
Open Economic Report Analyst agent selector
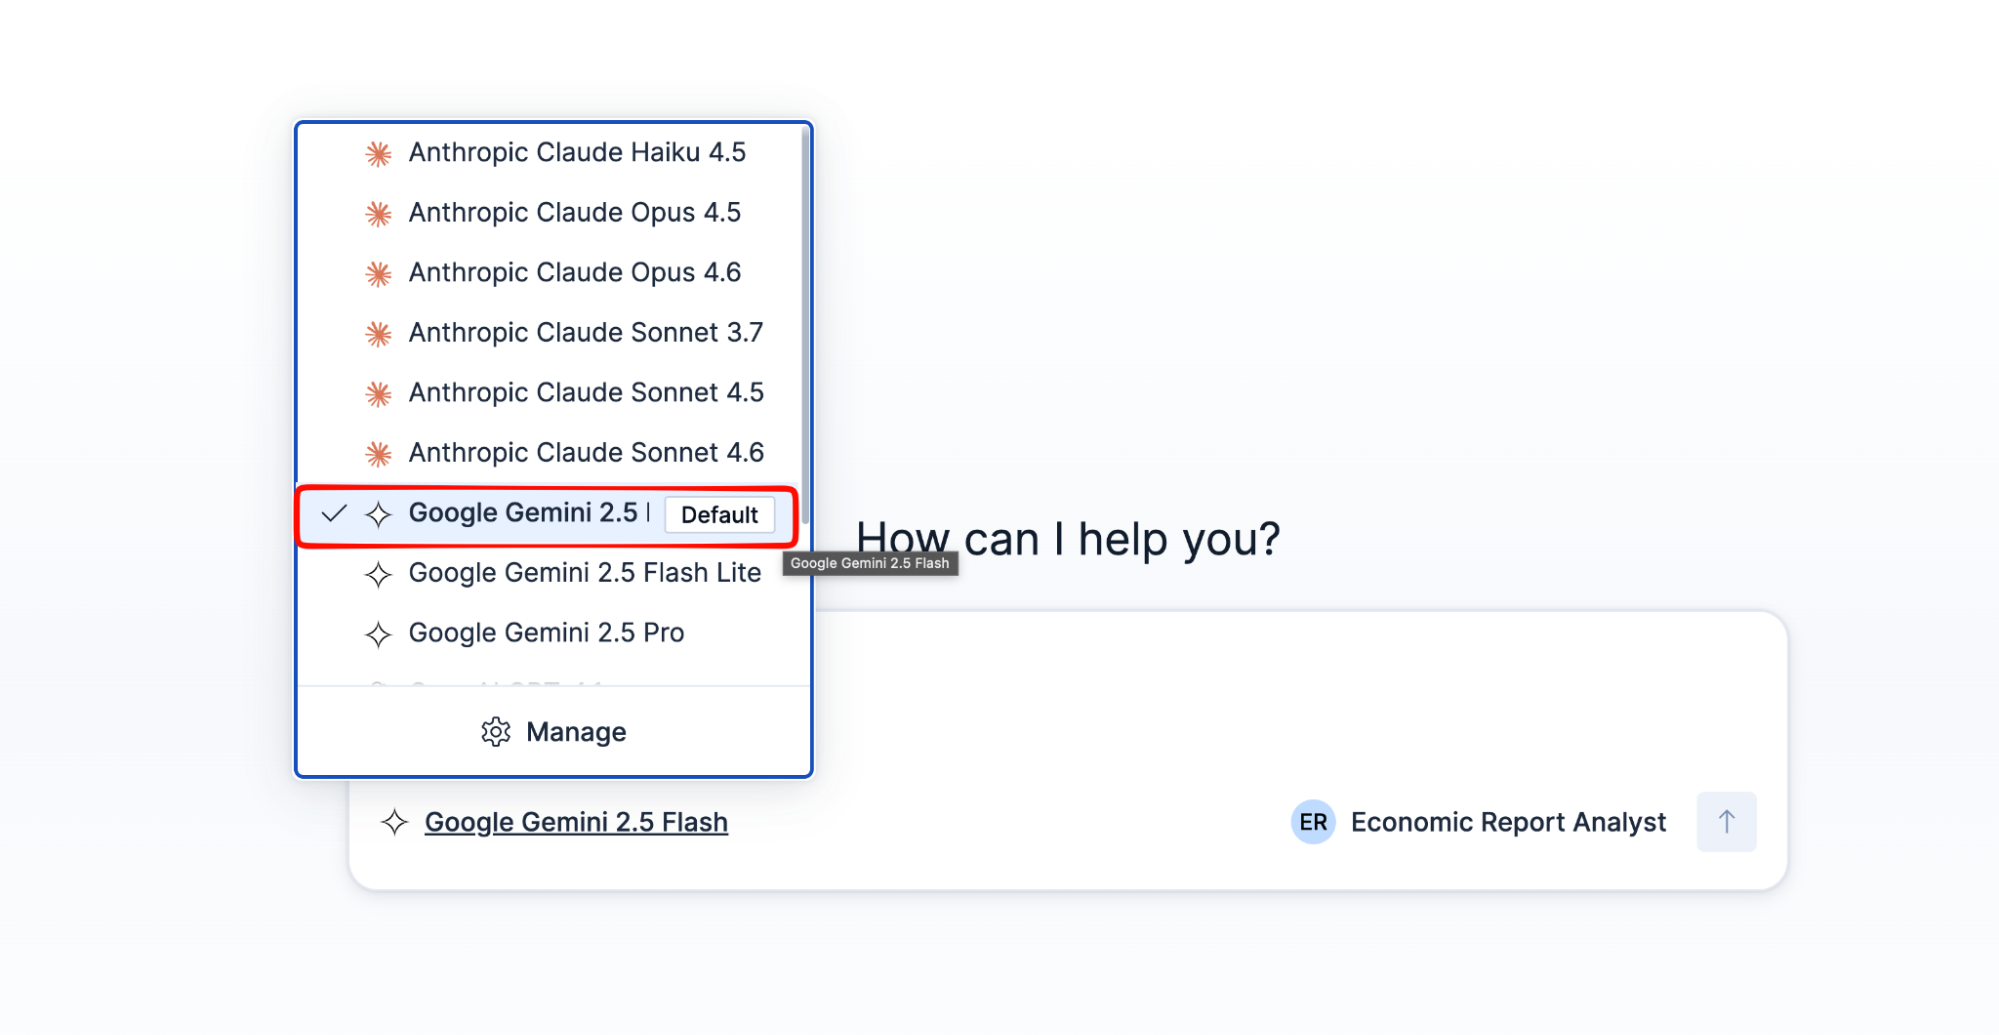tap(1479, 822)
